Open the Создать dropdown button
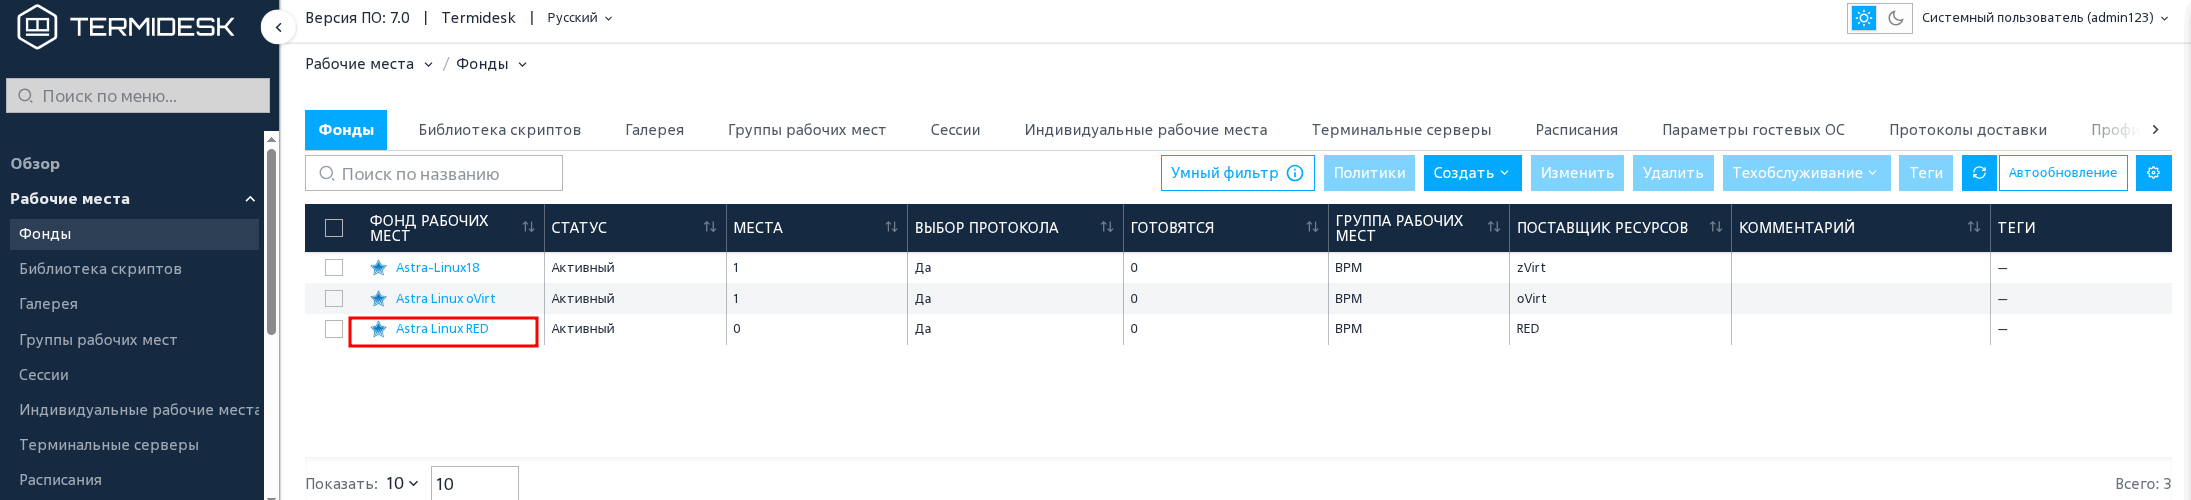2191x500 pixels. [x=1473, y=173]
